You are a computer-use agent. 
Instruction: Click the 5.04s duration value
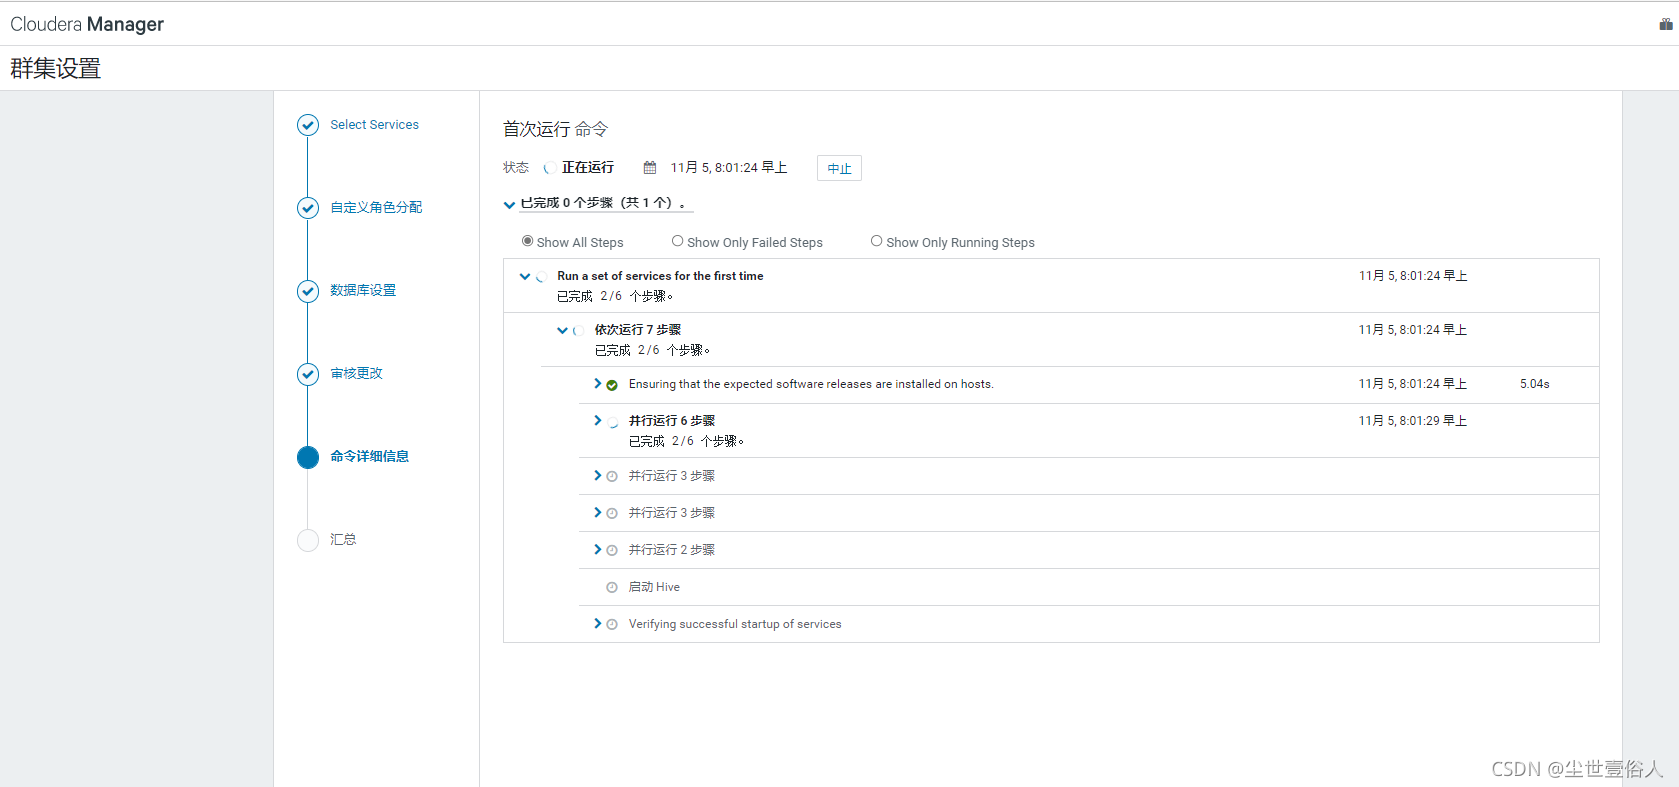(x=1535, y=384)
